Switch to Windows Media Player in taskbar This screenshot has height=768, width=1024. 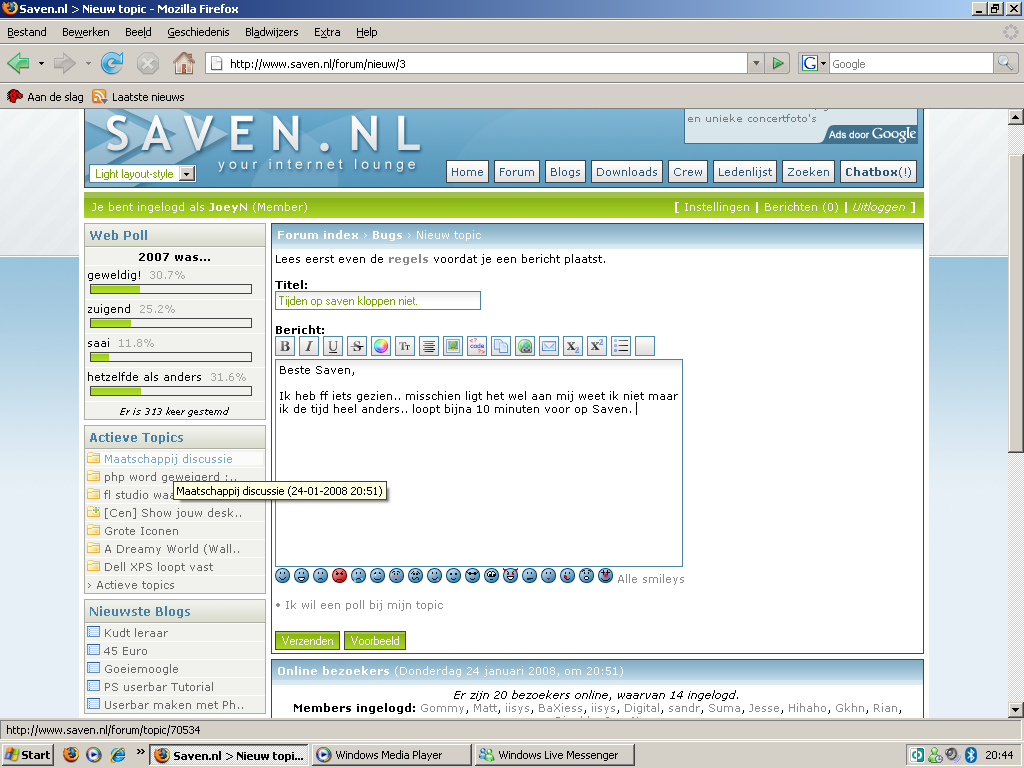391,755
